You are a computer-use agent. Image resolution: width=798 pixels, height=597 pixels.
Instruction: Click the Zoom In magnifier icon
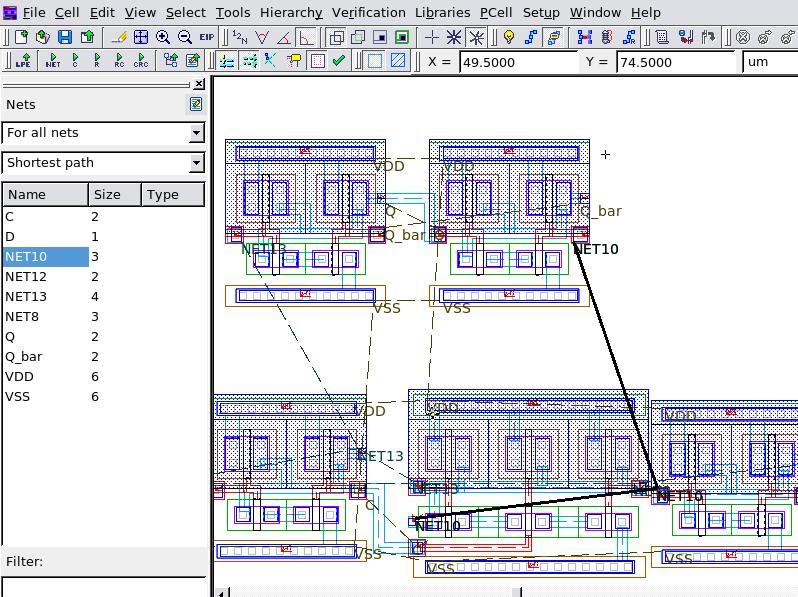[163, 37]
